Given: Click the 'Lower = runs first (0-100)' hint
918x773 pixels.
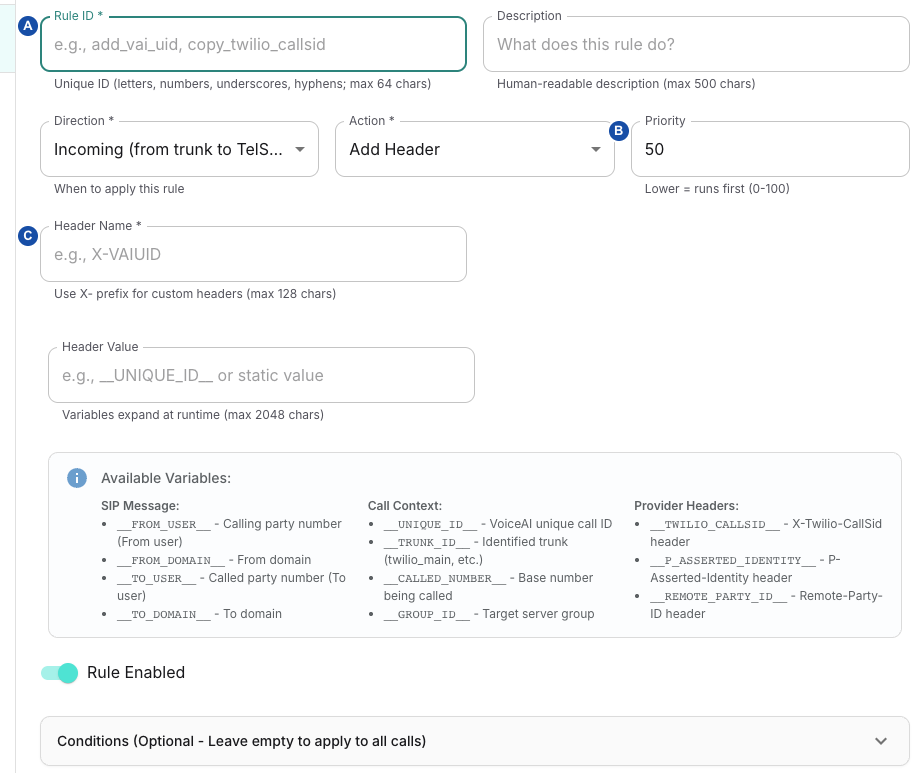Looking at the screenshot, I should [717, 189].
